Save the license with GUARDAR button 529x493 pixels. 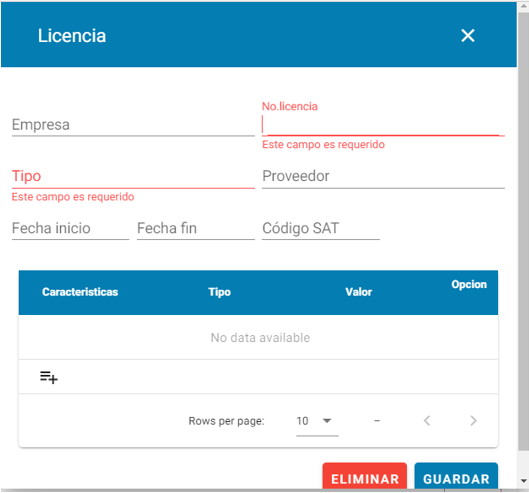[x=456, y=476]
